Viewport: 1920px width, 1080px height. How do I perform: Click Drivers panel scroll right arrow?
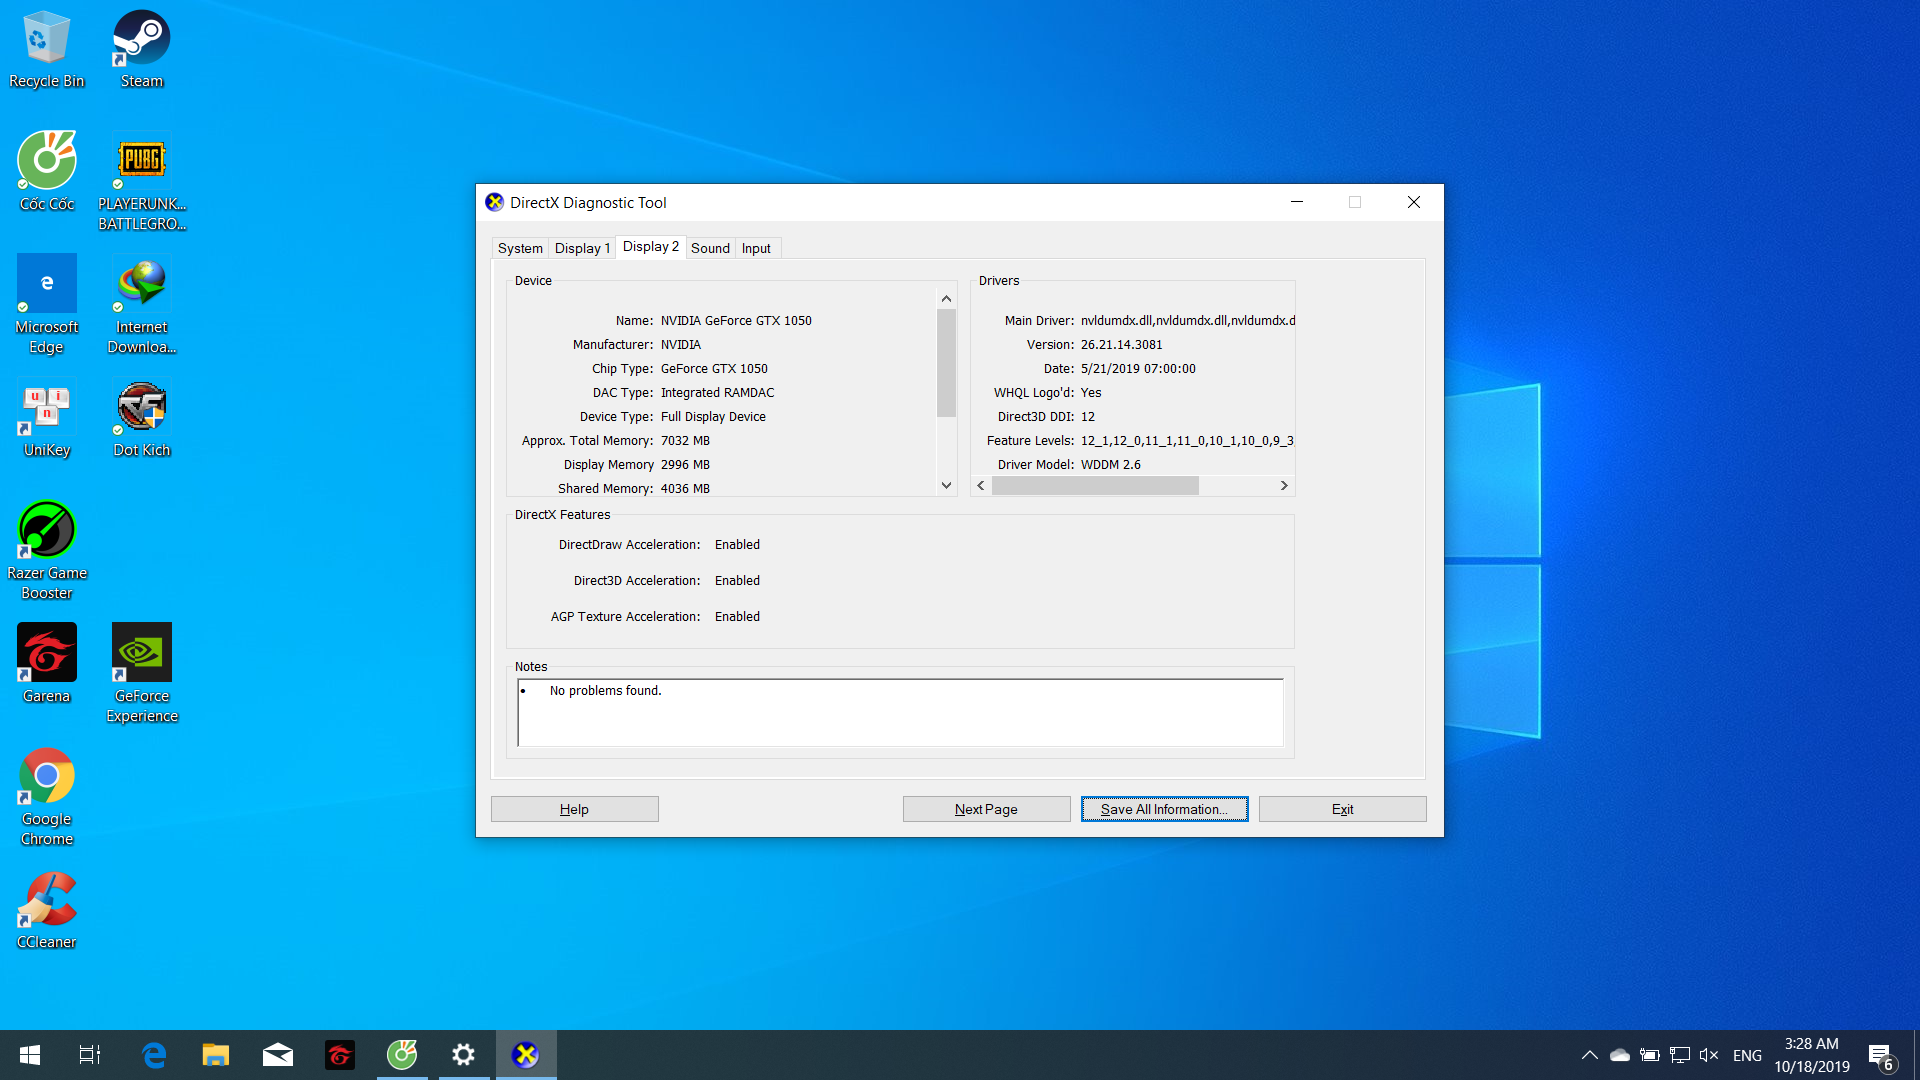coord(1284,485)
